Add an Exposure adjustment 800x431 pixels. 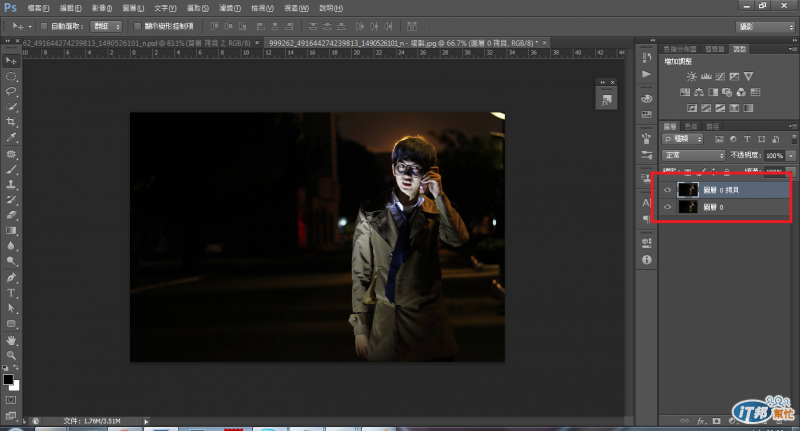click(734, 77)
